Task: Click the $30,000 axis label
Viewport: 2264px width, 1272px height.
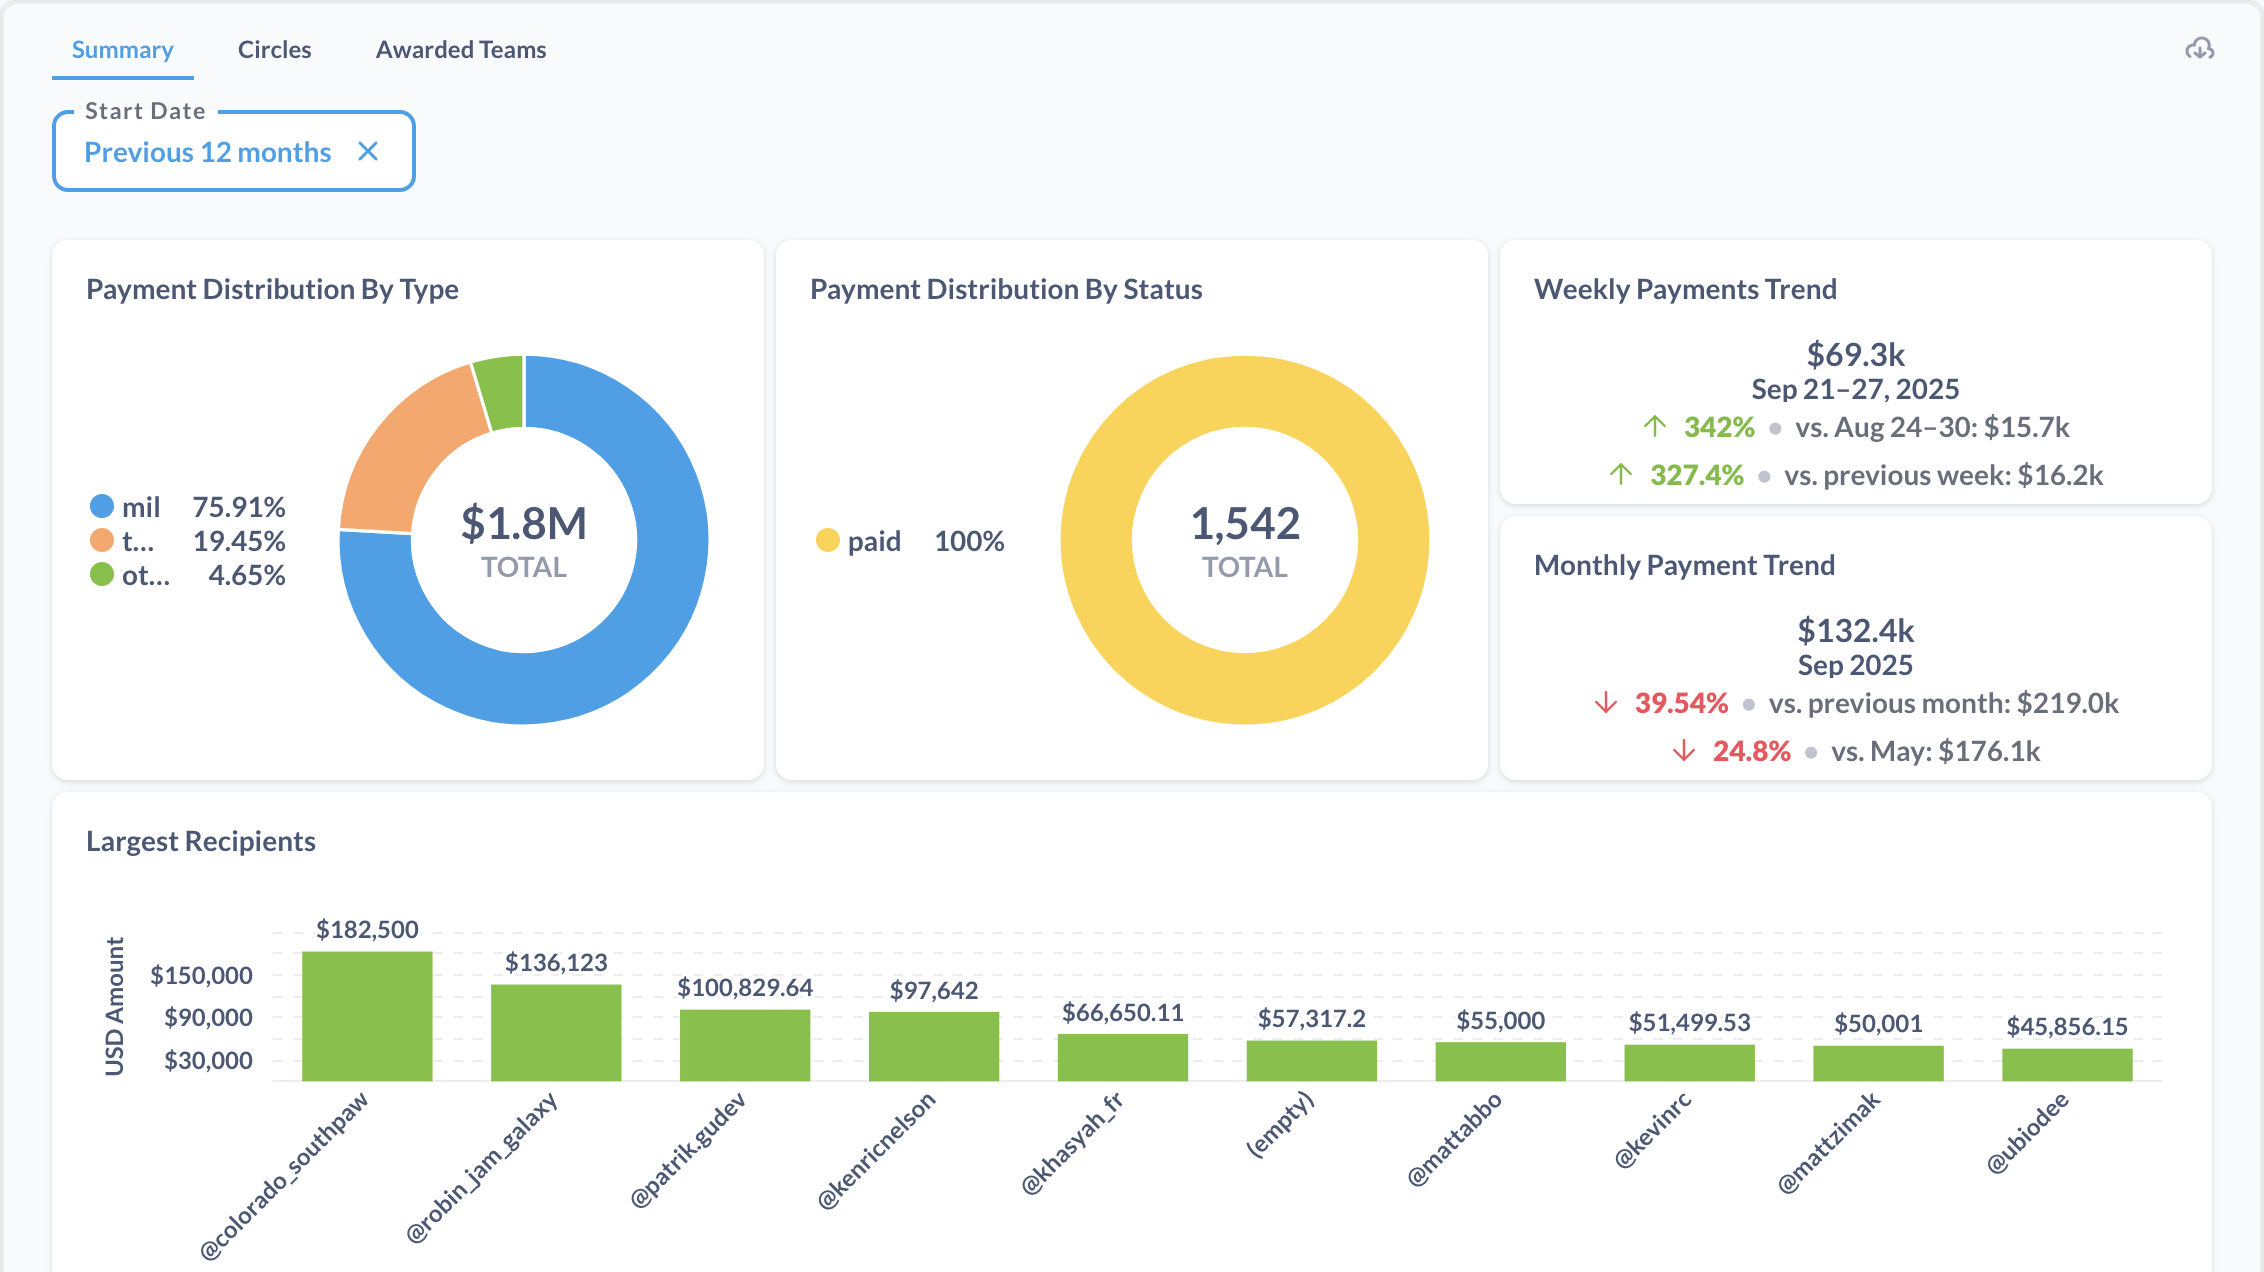Action: (x=208, y=1060)
